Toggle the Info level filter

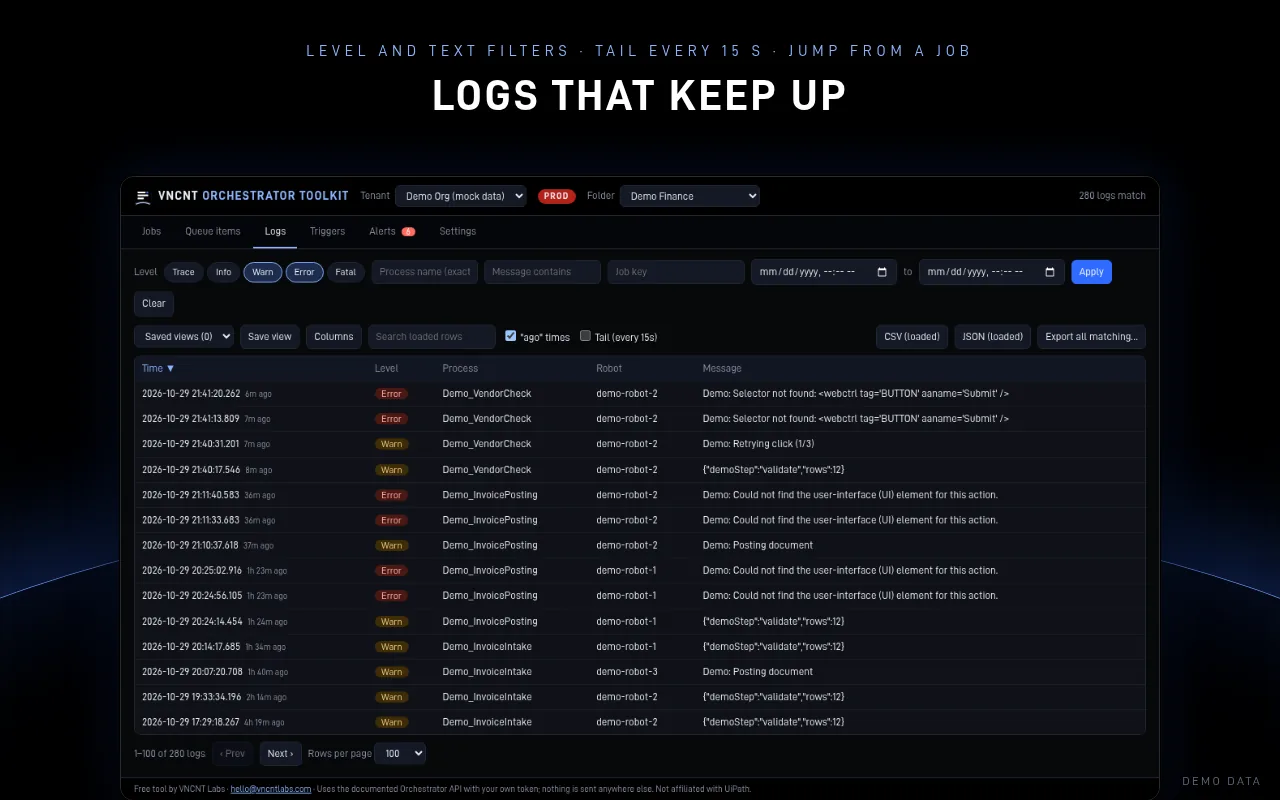(x=223, y=272)
